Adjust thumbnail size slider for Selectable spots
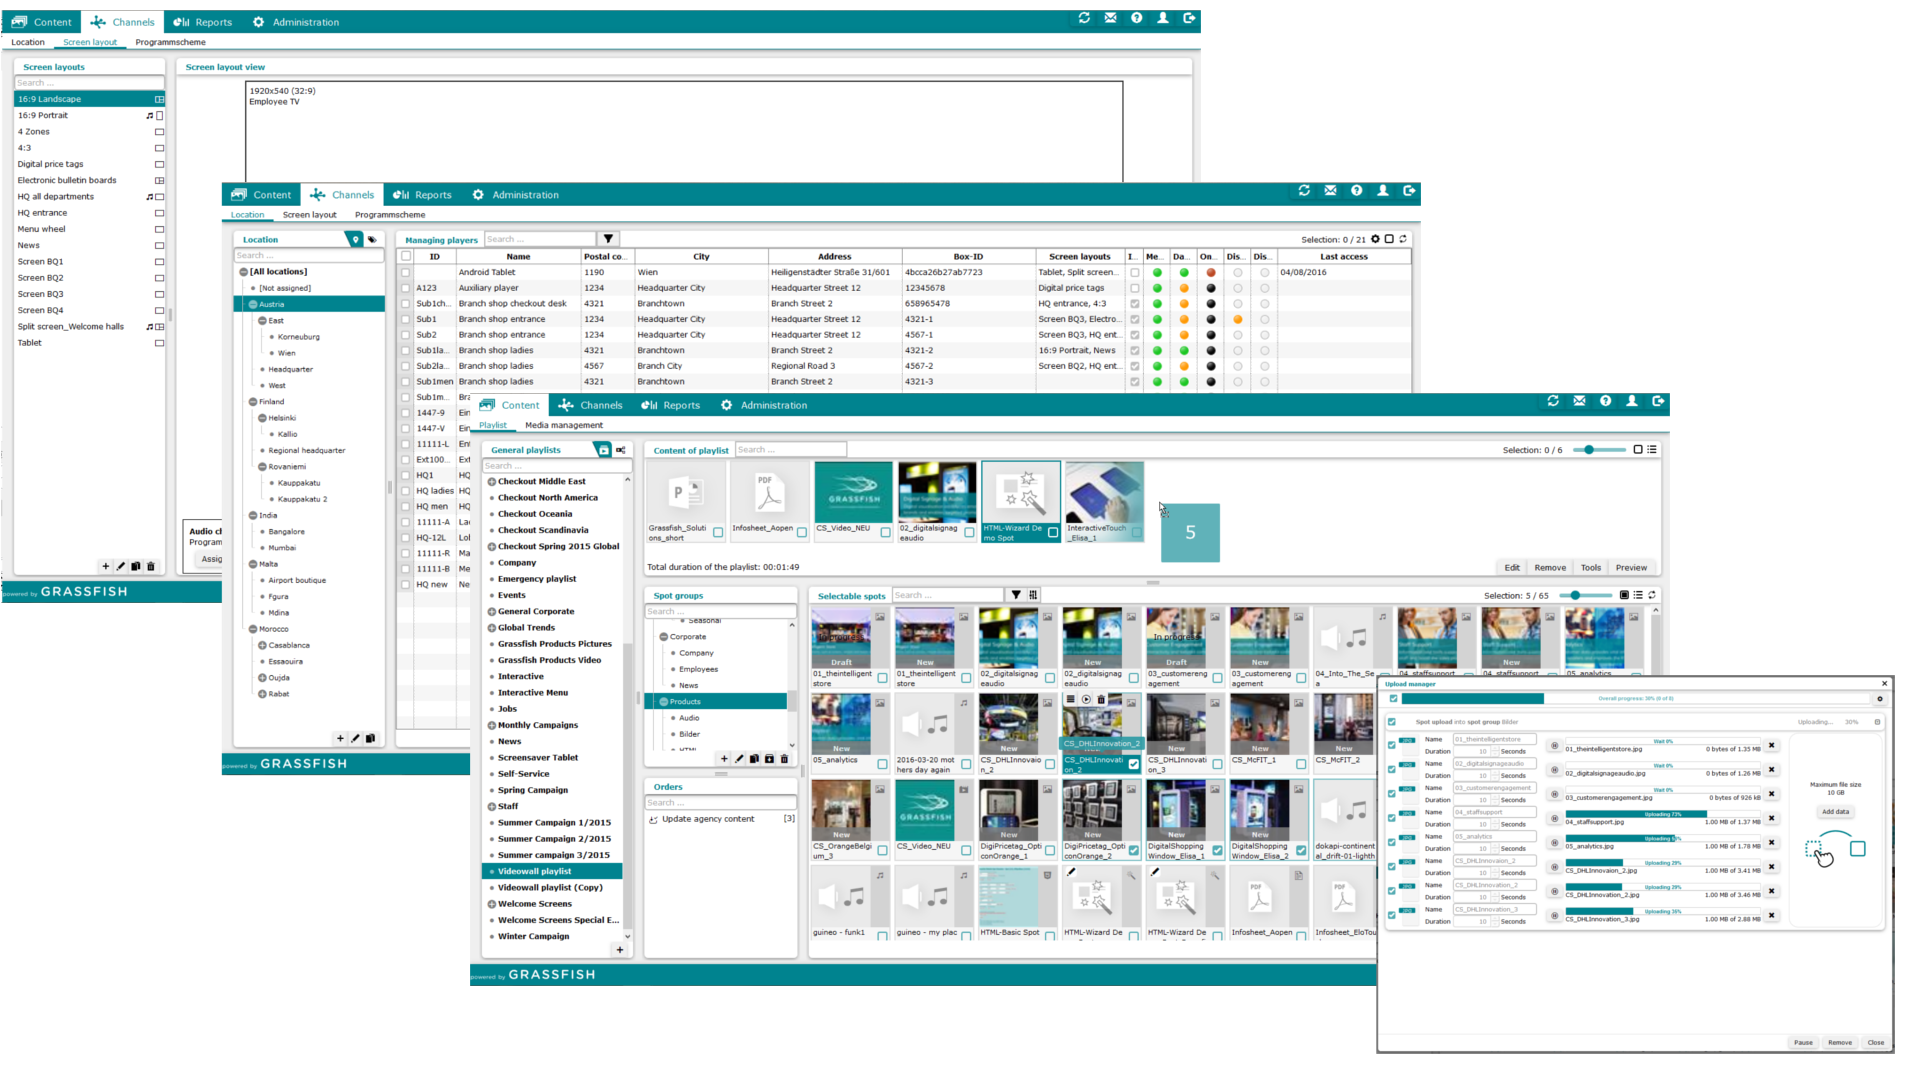 [1575, 595]
